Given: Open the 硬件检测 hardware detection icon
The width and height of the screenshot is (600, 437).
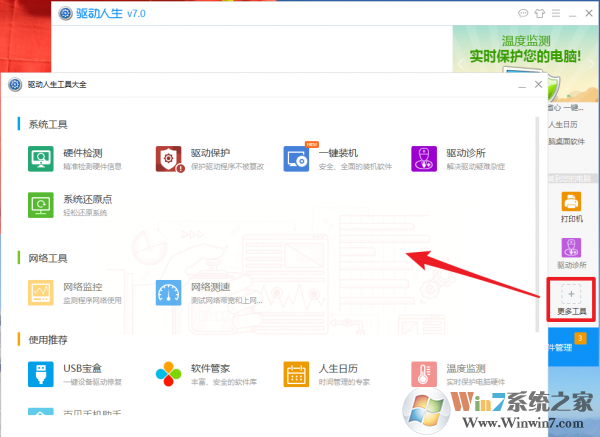Looking at the screenshot, I should [41, 159].
